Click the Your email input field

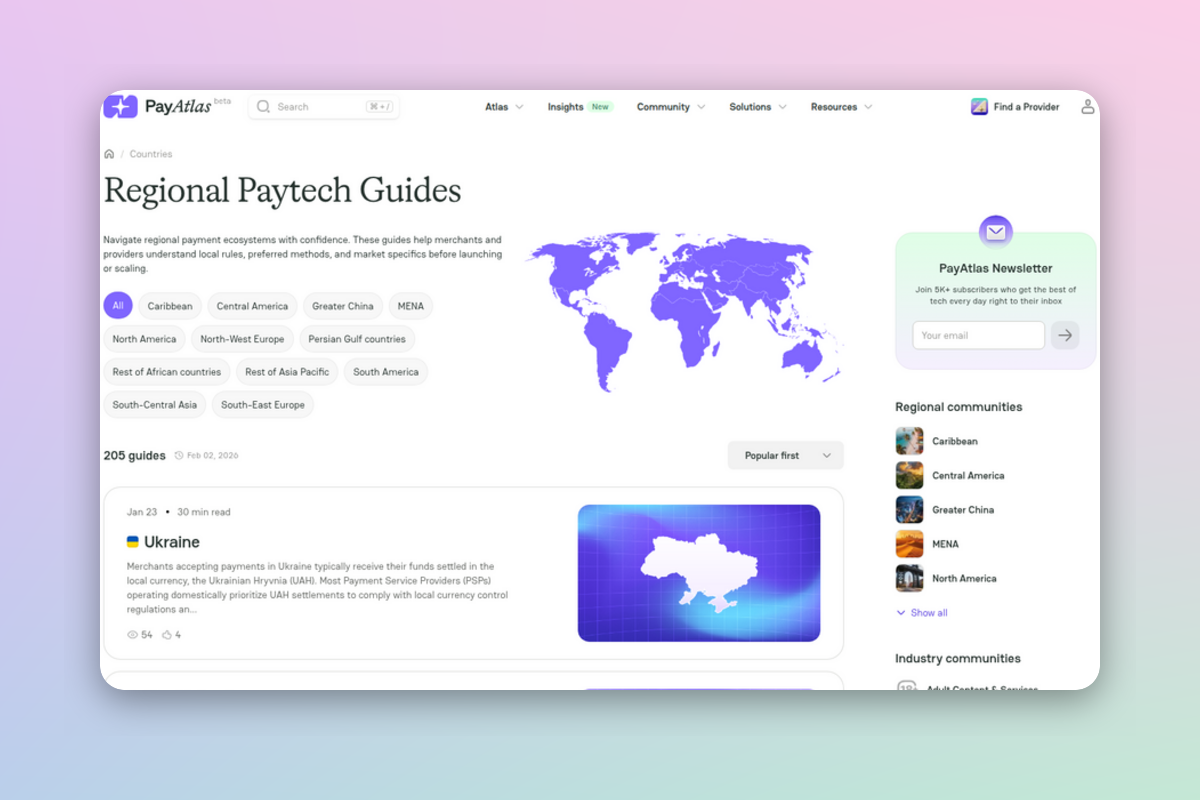(x=979, y=335)
